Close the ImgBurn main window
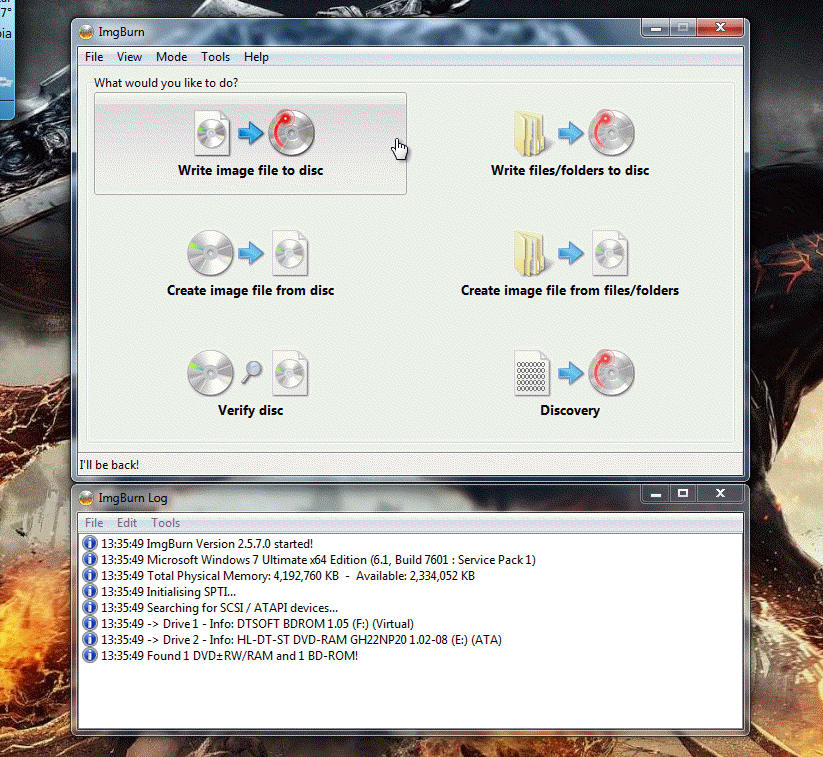823x757 pixels. [720, 28]
